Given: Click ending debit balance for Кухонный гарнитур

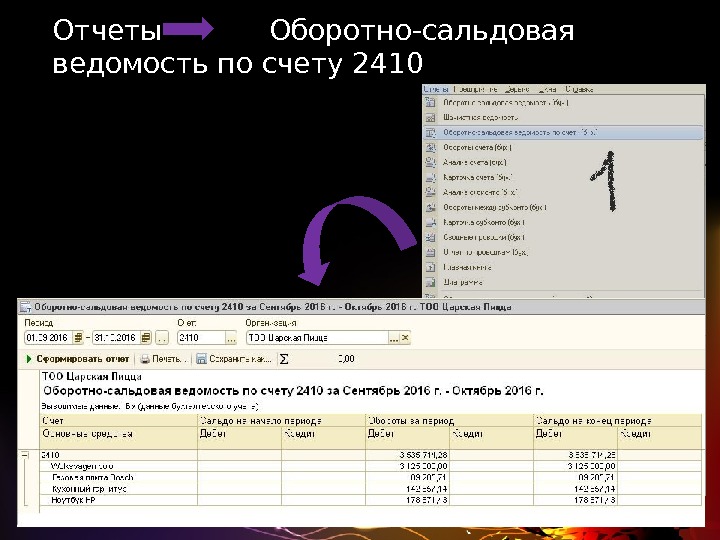Looking at the screenshot, I should click(575, 489).
